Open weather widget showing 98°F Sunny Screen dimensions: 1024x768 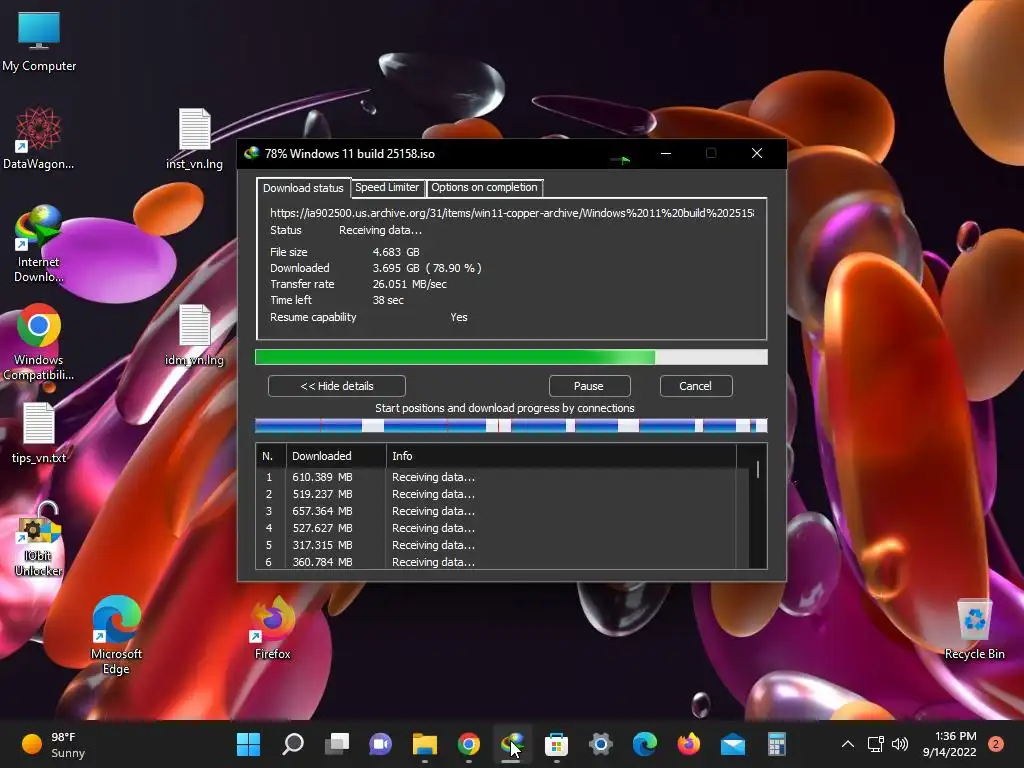coord(54,744)
